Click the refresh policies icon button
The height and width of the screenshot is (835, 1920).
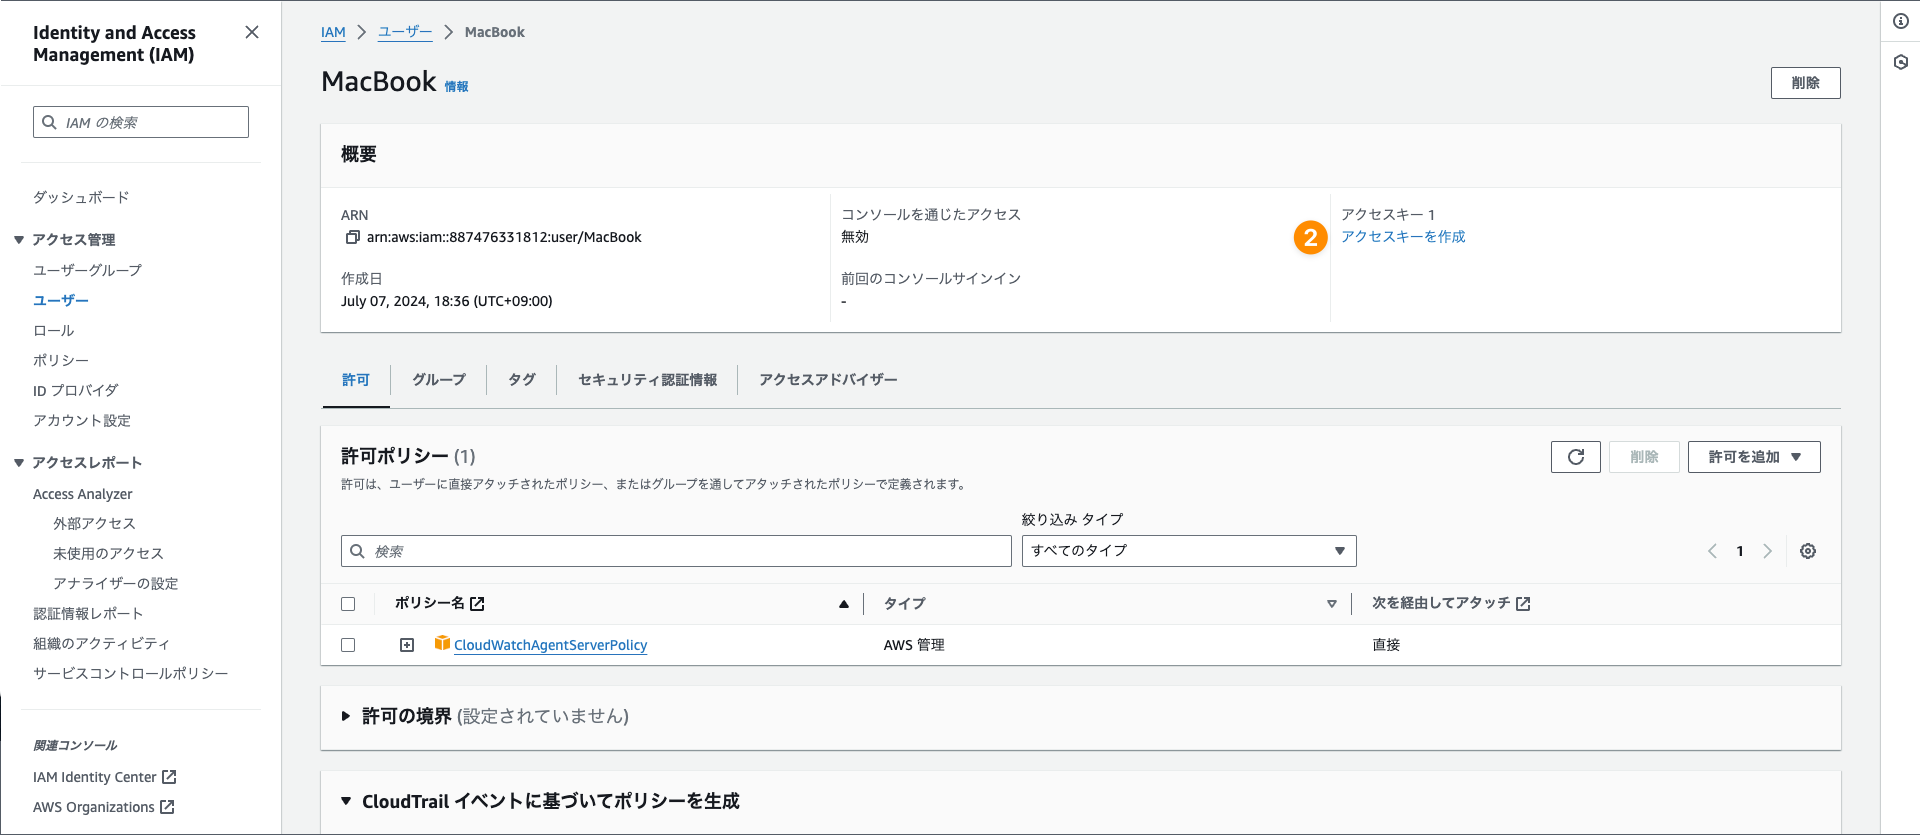(1576, 457)
